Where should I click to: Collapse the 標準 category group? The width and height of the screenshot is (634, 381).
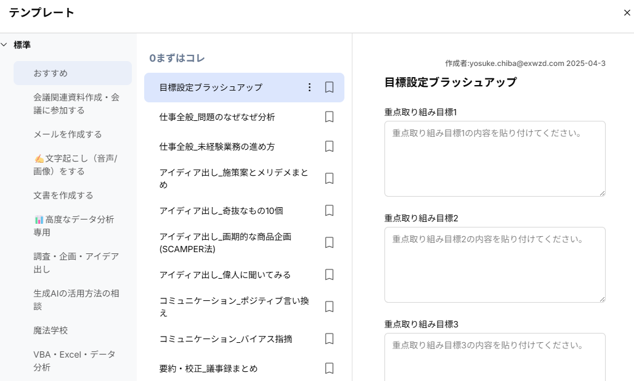(4, 45)
